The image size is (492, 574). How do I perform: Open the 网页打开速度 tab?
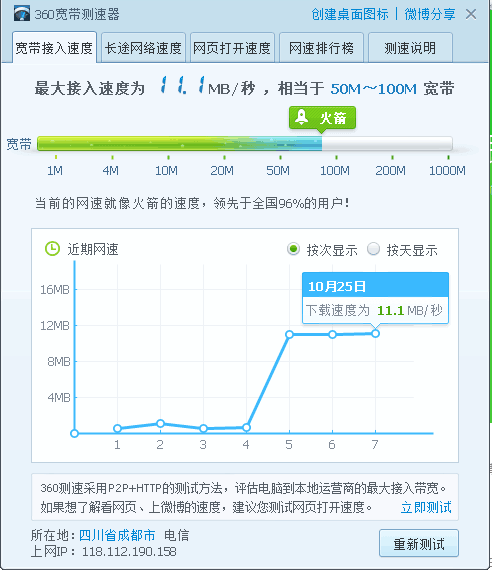[x=232, y=48]
